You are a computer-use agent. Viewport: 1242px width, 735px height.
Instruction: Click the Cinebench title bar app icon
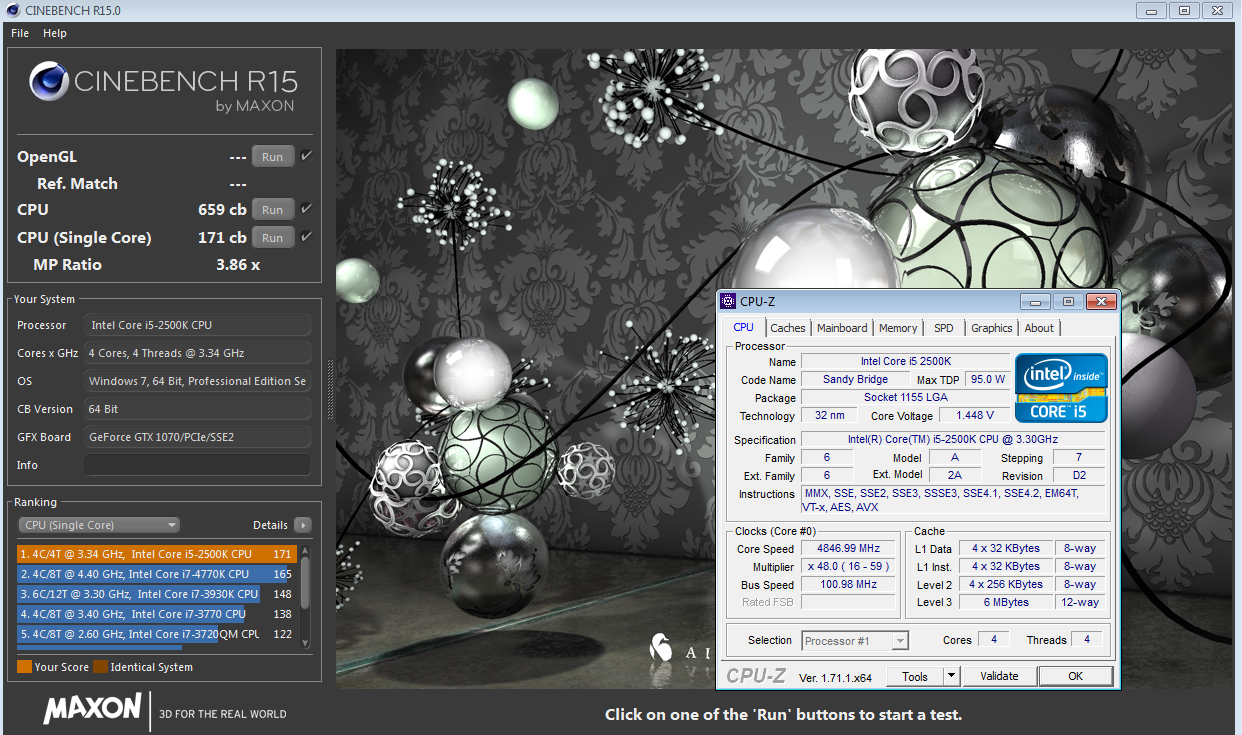(x=13, y=10)
